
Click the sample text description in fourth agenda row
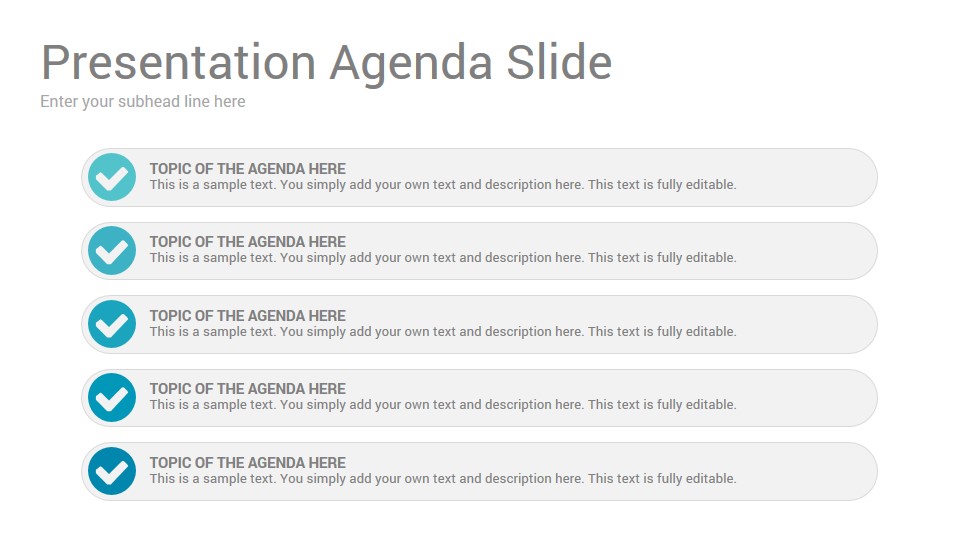coord(443,405)
